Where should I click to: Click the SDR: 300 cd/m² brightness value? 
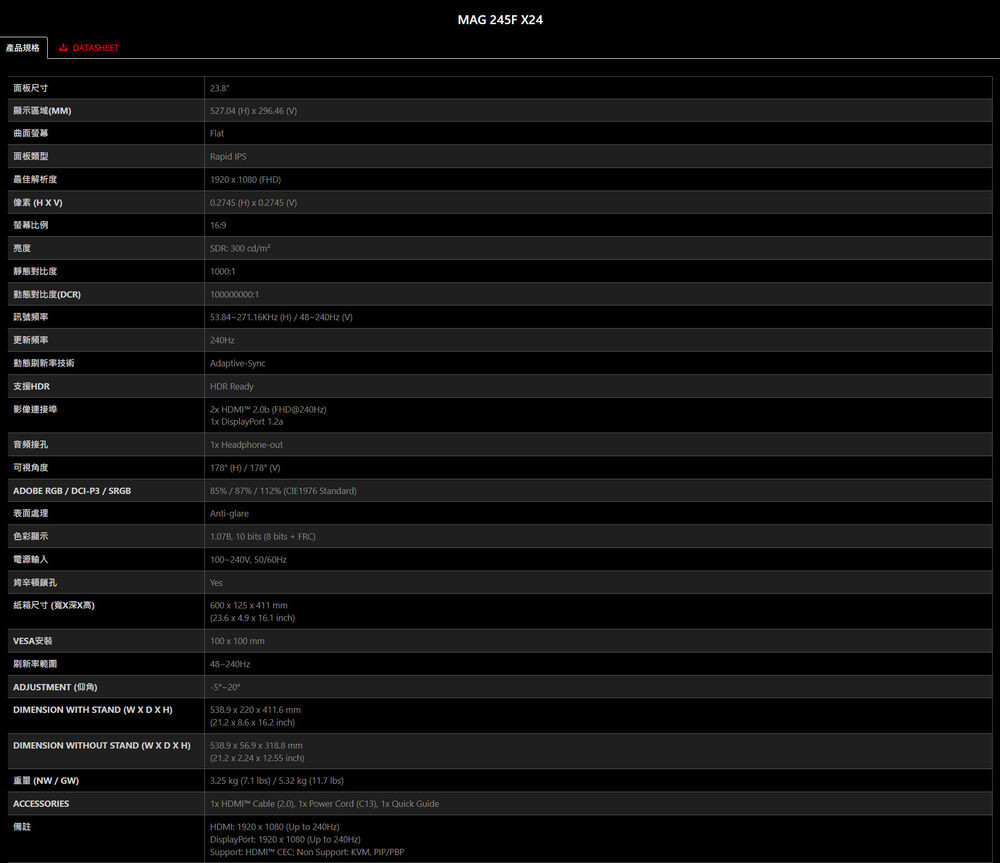click(240, 248)
